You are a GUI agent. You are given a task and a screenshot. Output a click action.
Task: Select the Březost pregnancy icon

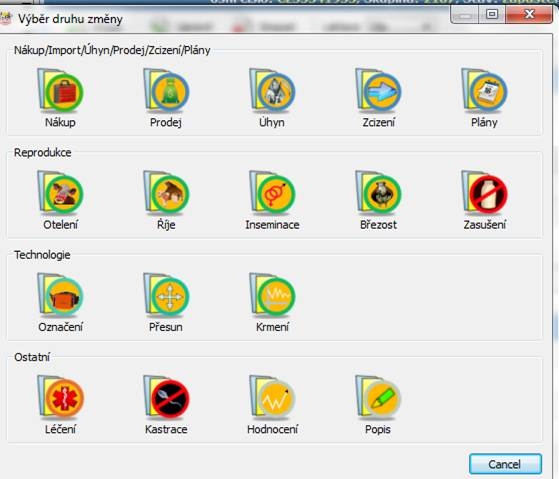click(378, 194)
